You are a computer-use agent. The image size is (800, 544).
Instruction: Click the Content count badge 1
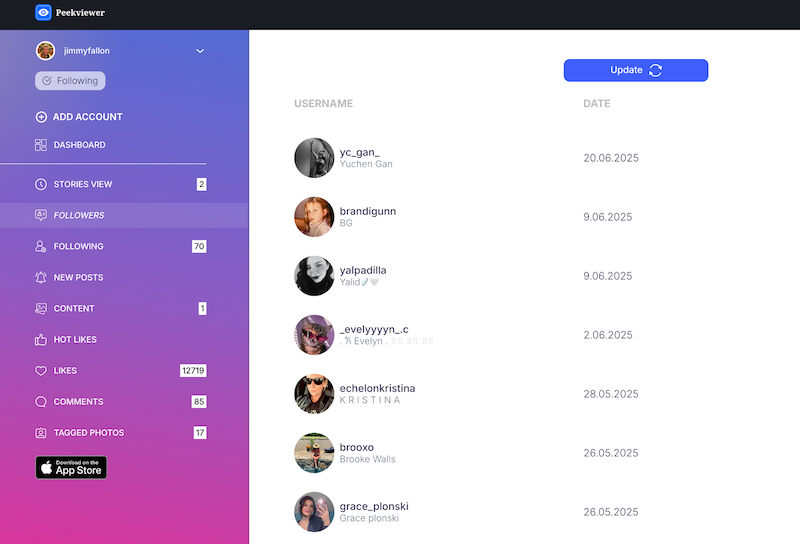coord(203,308)
